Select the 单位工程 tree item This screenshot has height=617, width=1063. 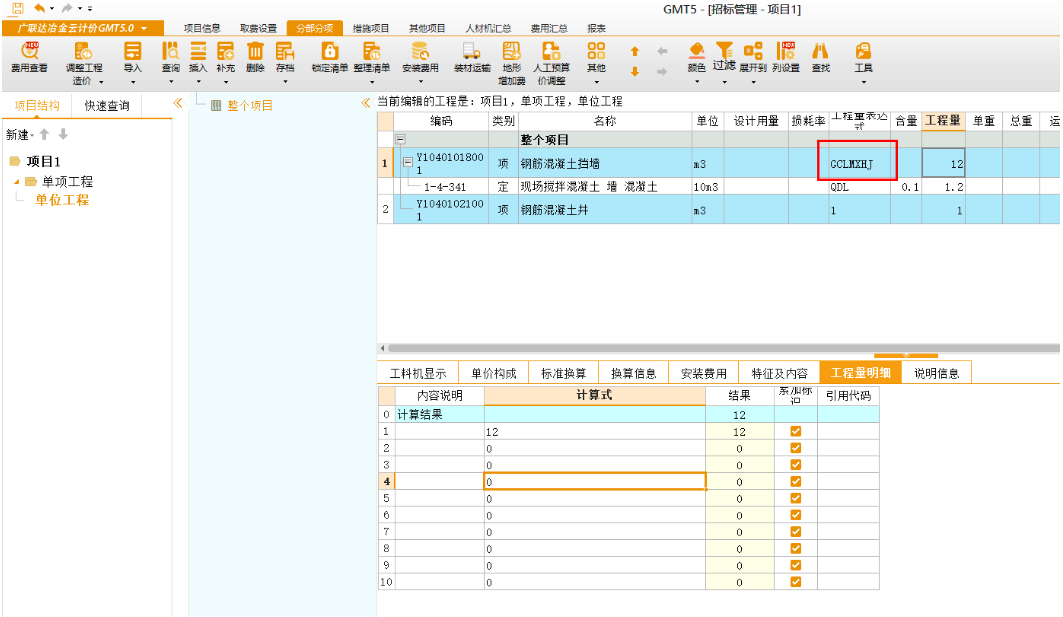[x=62, y=200]
